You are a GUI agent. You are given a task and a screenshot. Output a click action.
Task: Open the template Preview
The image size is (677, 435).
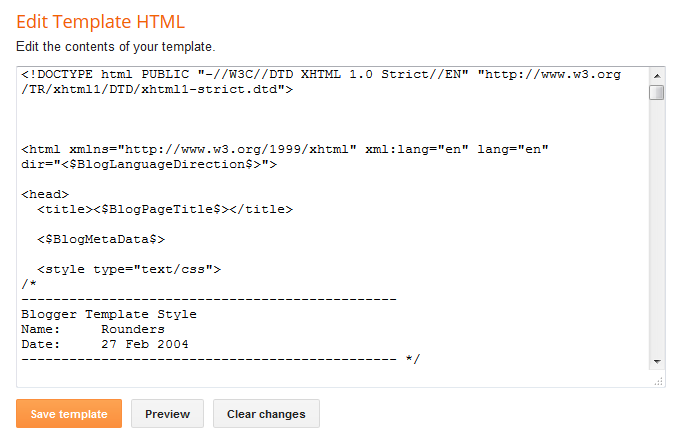pos(168,413)
